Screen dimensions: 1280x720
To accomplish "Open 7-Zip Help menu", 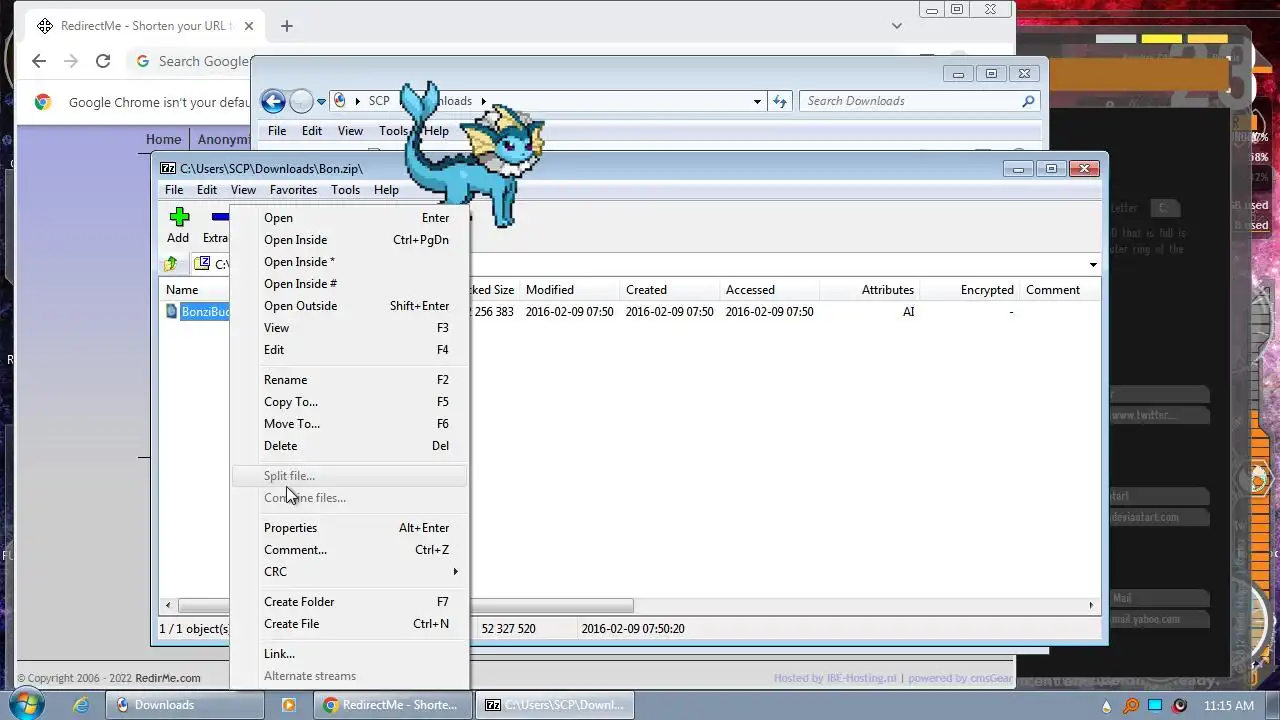I will (x=386, y=190).
